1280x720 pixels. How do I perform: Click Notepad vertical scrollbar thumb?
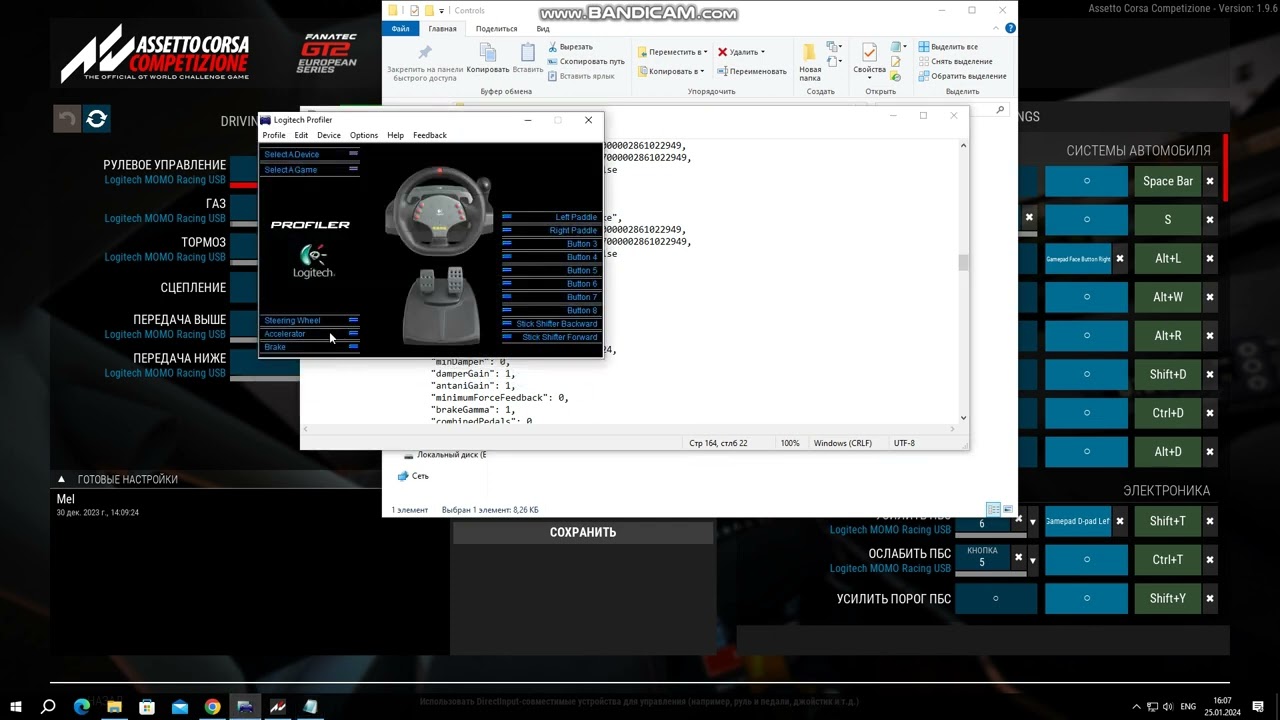pos(963,263)
